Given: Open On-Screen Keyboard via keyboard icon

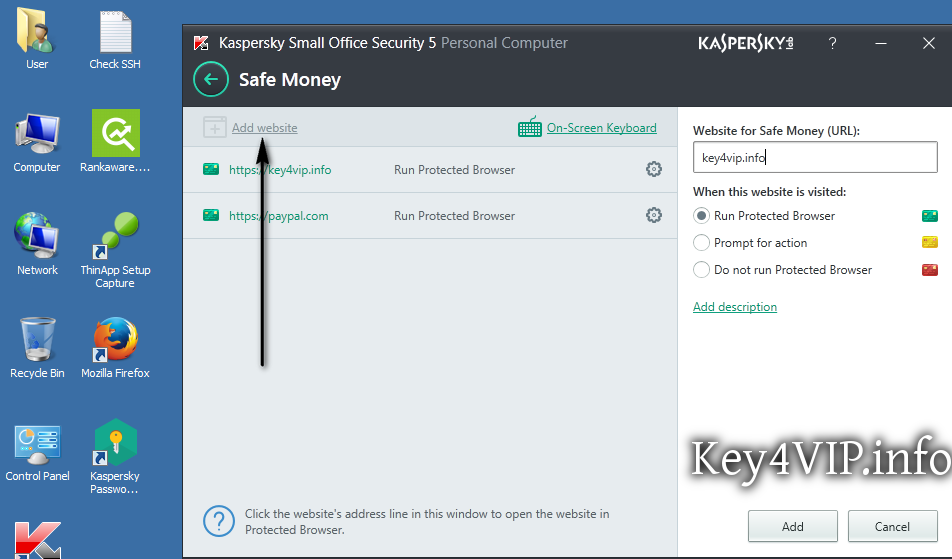Looking at the screenshot, I should coord(530,127).
